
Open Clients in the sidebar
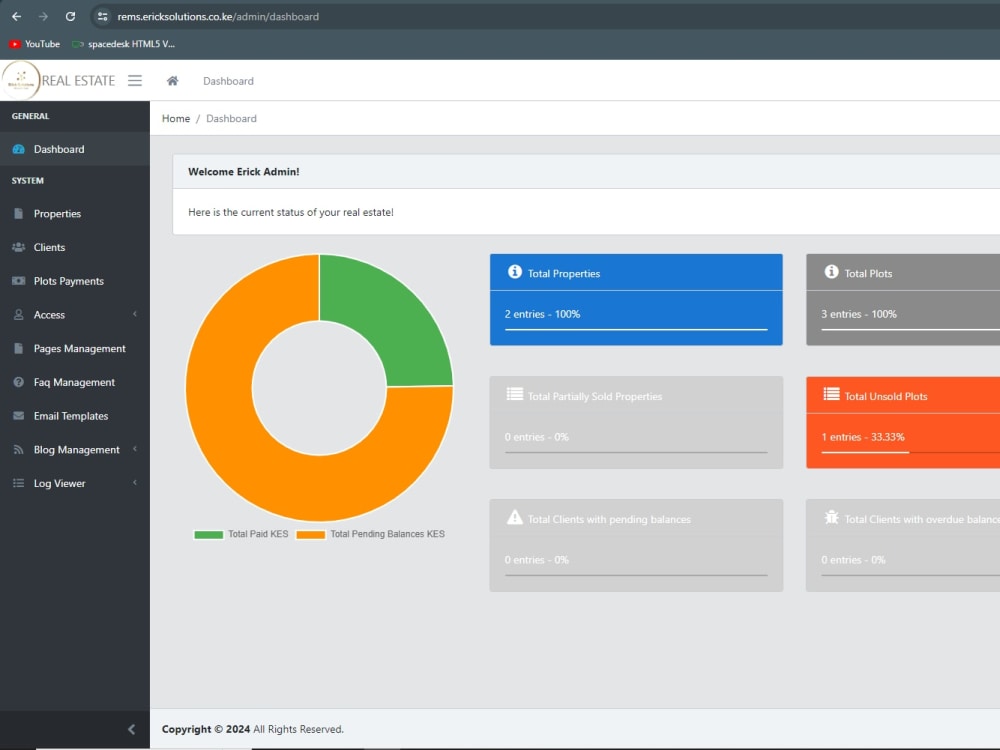coord(75,247)
